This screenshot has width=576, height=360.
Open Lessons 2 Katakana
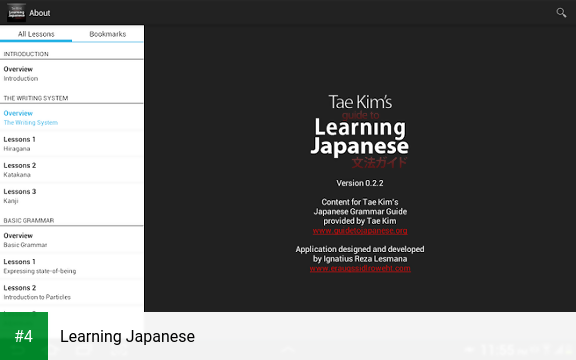coord(72,170)
